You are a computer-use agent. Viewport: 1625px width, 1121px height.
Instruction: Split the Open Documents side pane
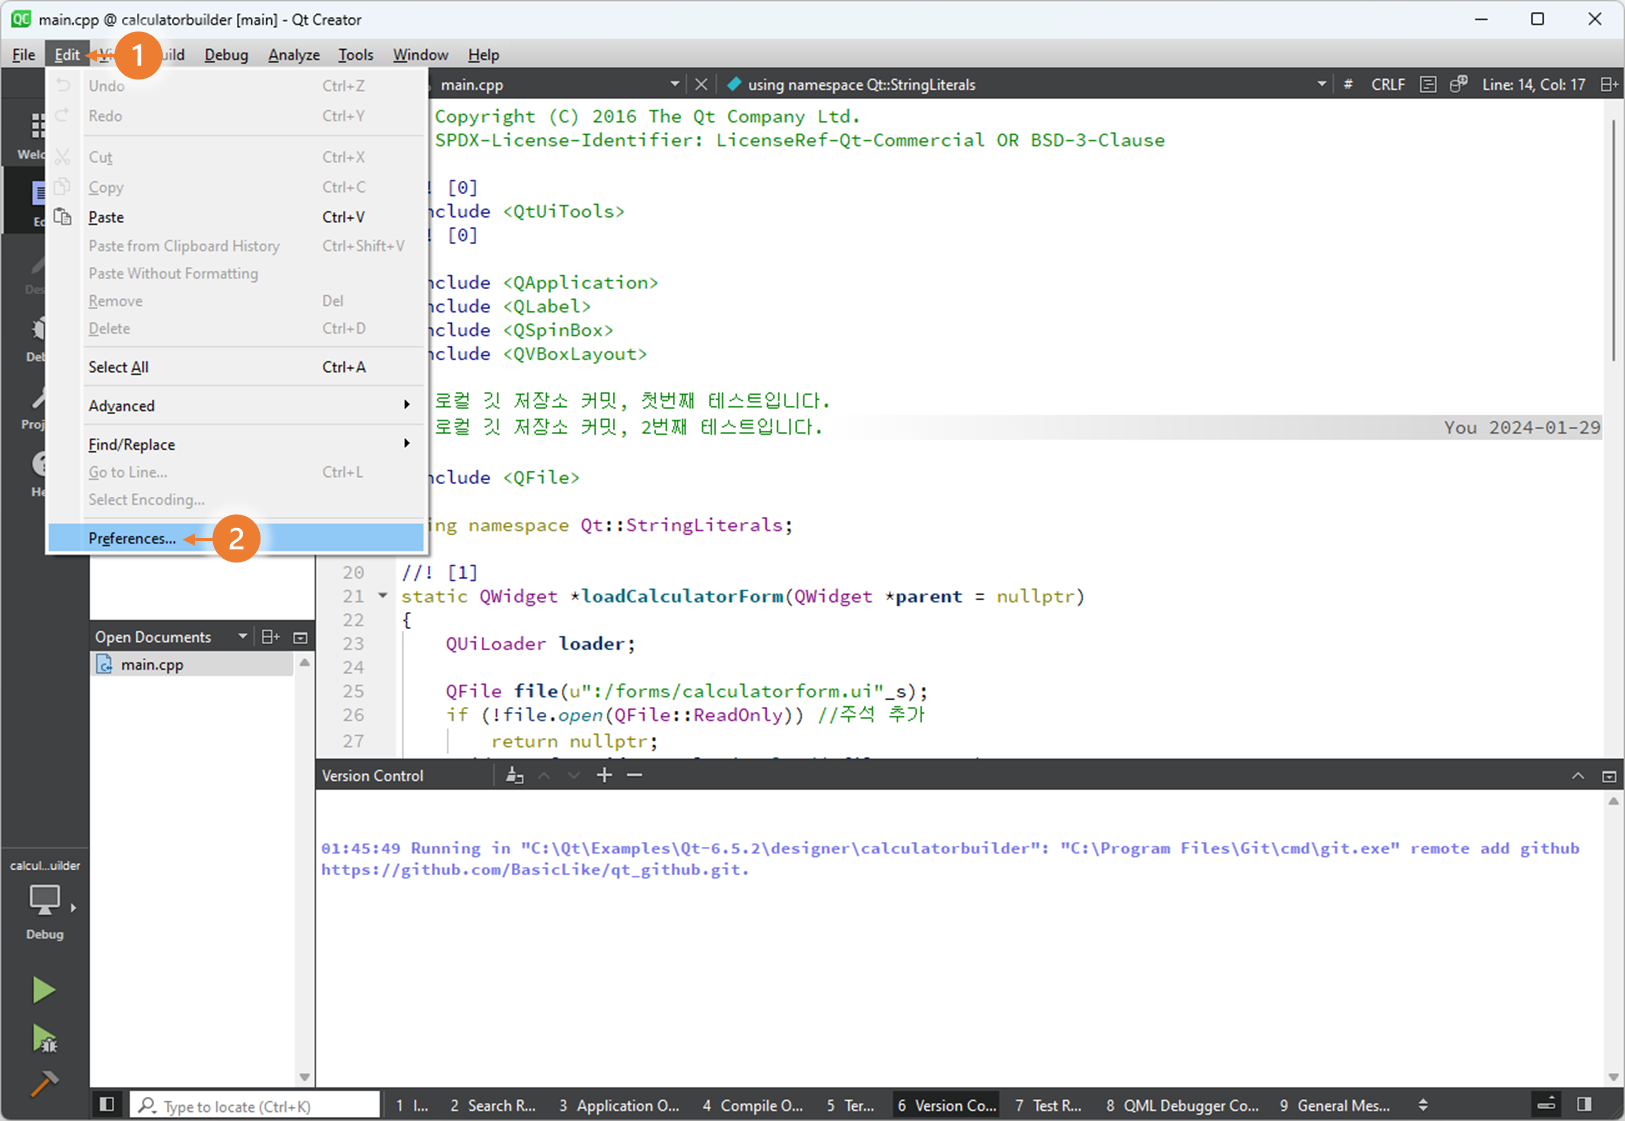click(270, 637)
